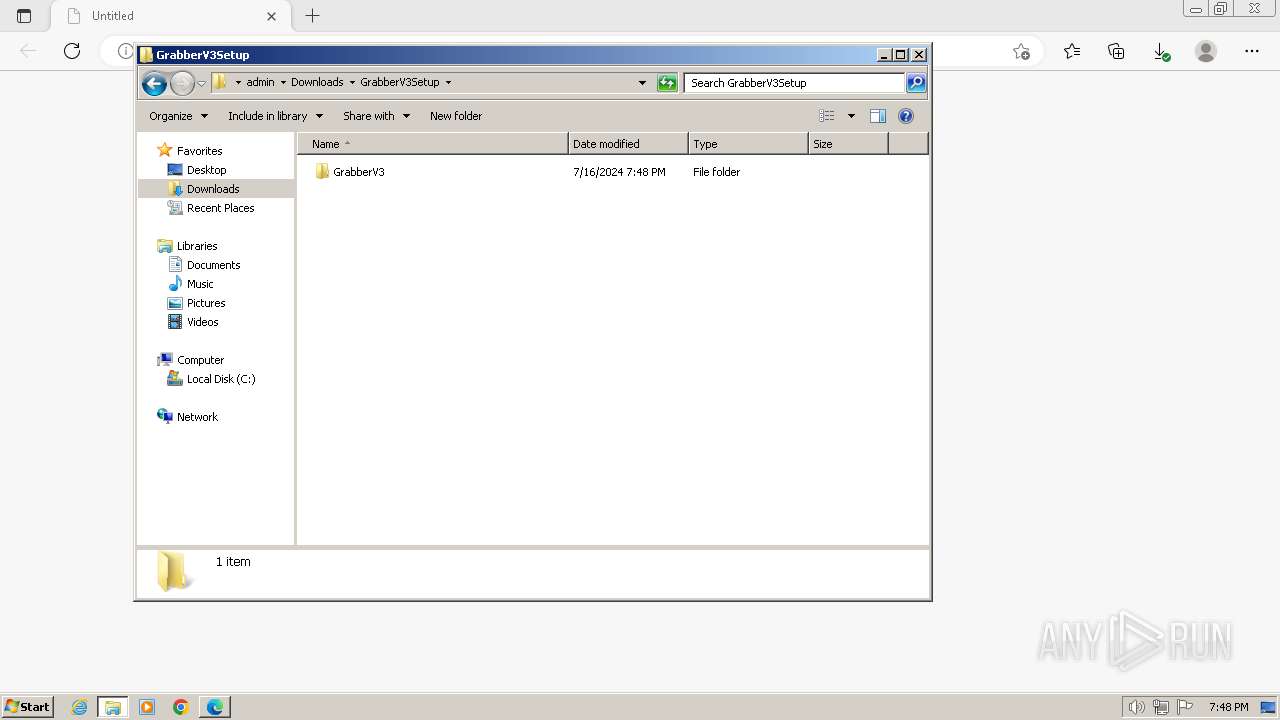The image size is (1280, 720).
Task: Select Recent Places in the navigation pane
Action: point(211,208)
